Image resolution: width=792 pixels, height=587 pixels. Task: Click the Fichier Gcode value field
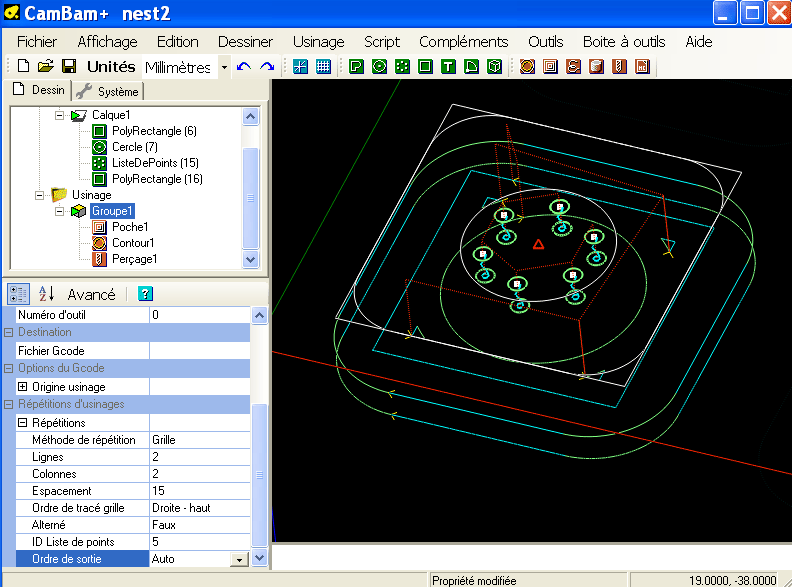(198, 351)
